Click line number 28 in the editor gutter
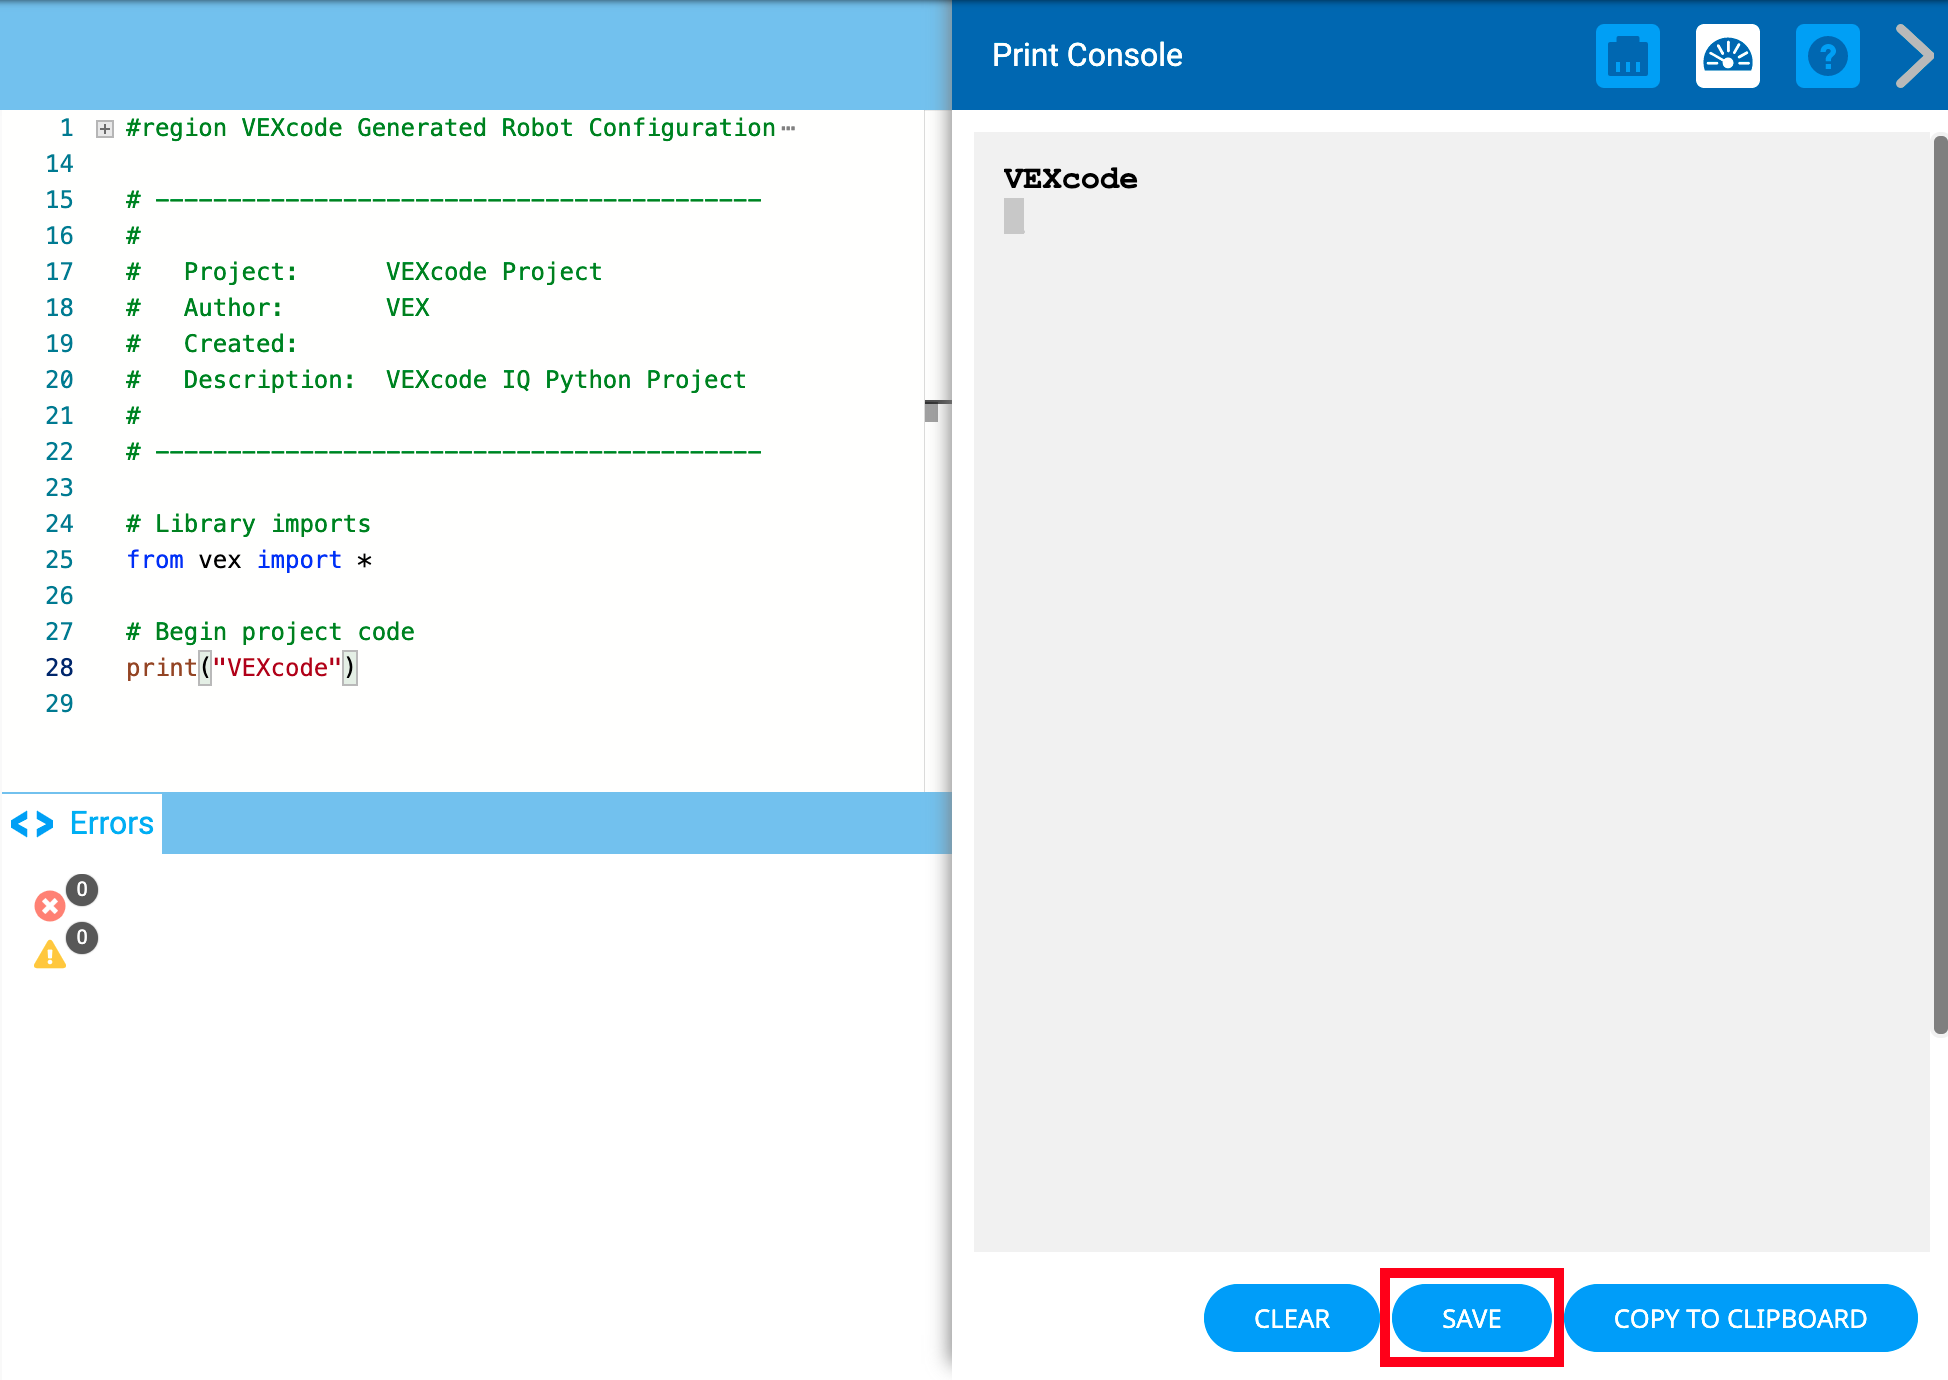The height and width of the screenshot is (1380, 1948). tap(59, 667)
